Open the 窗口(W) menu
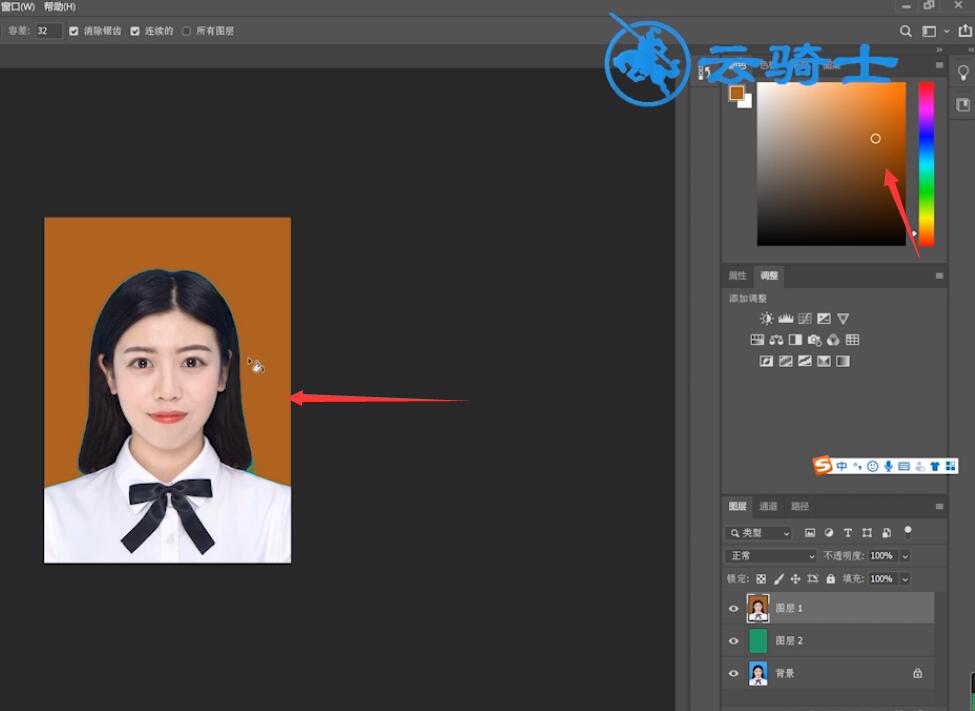975x711 pixels. [18, 6]
